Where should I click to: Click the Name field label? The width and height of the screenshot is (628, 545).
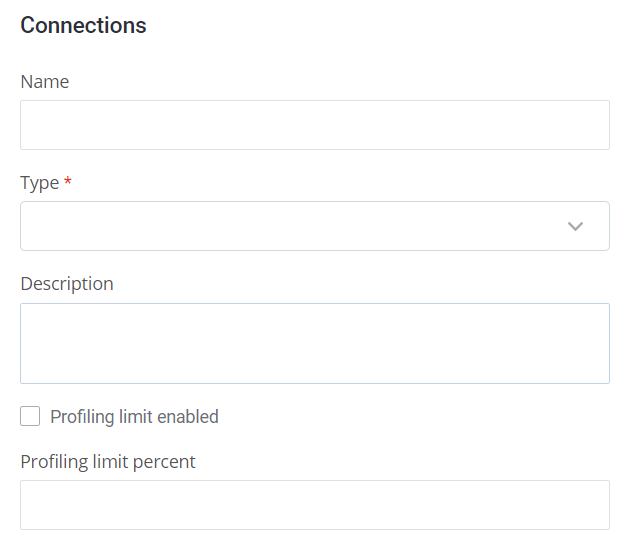45,82
